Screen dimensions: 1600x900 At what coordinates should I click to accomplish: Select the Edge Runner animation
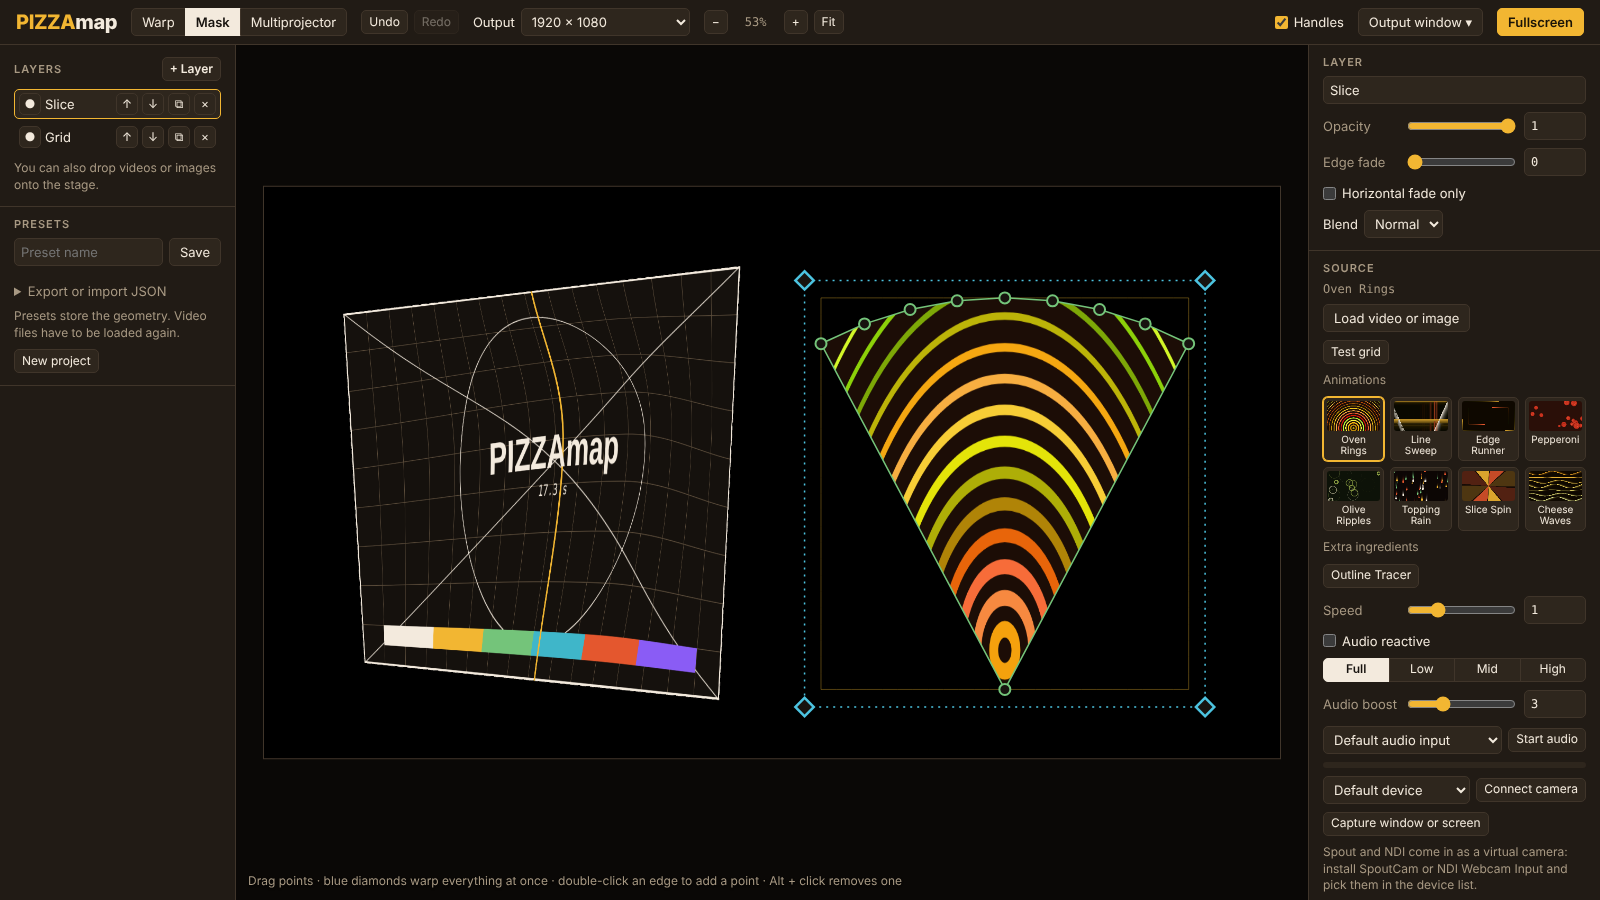pos(1488,429)
